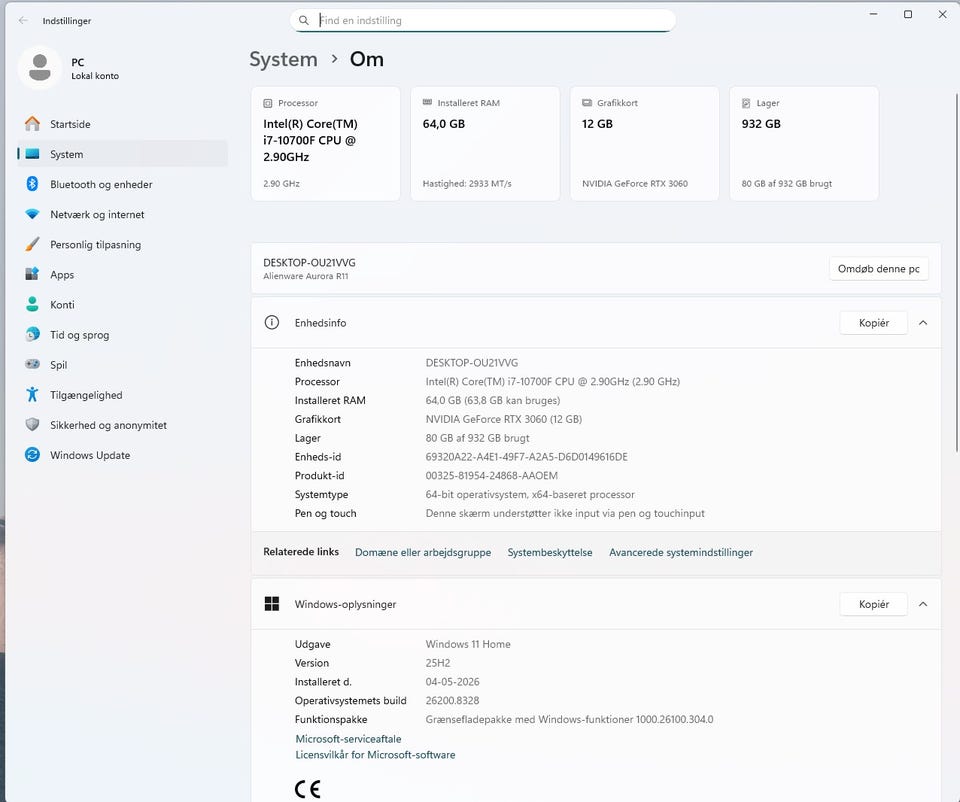Viewport: 960px width, 802px height.
Task: Click the Systemtype value 64-bit operativsystem
Action: (x=530, y=494)
